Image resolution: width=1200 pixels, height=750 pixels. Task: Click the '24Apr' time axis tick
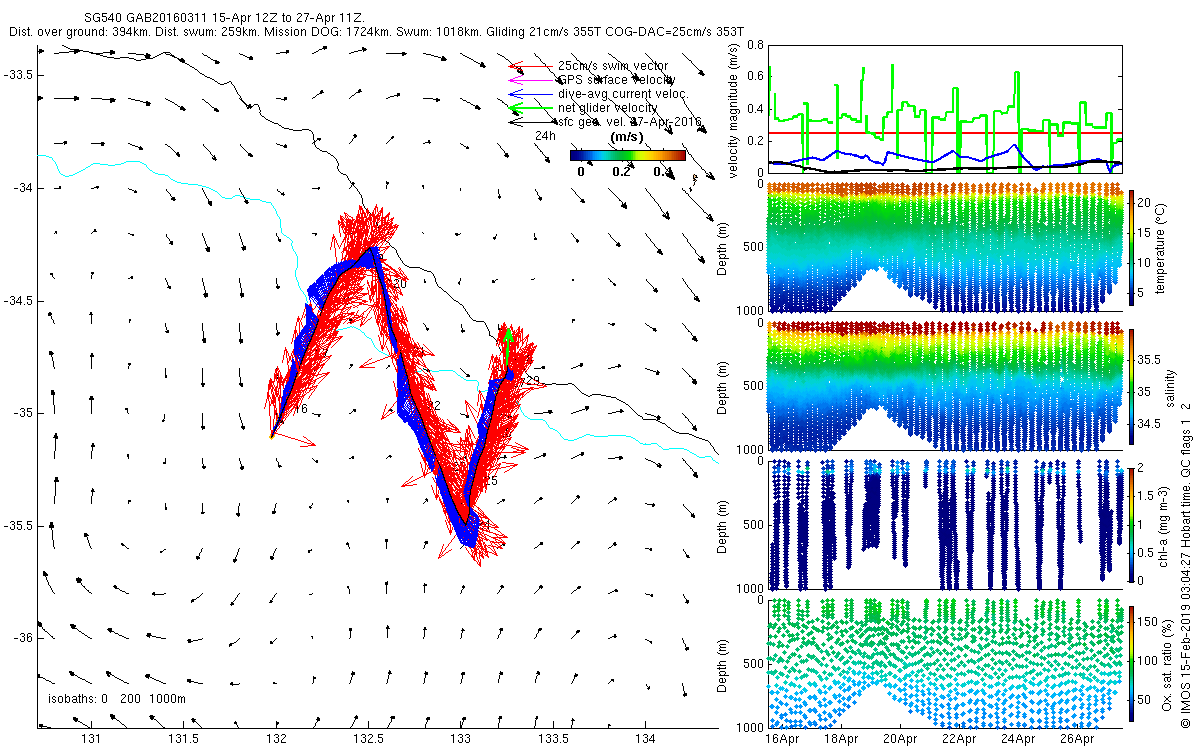(1018, 739)
